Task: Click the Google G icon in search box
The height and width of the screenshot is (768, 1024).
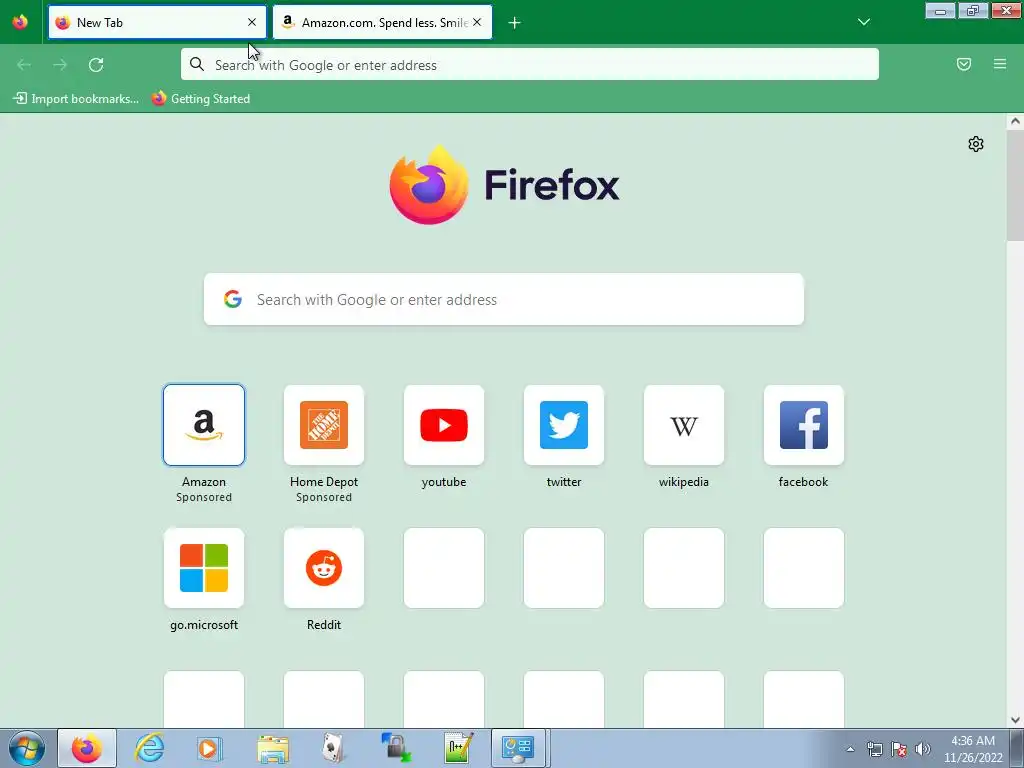Action: tap(233, 299)
